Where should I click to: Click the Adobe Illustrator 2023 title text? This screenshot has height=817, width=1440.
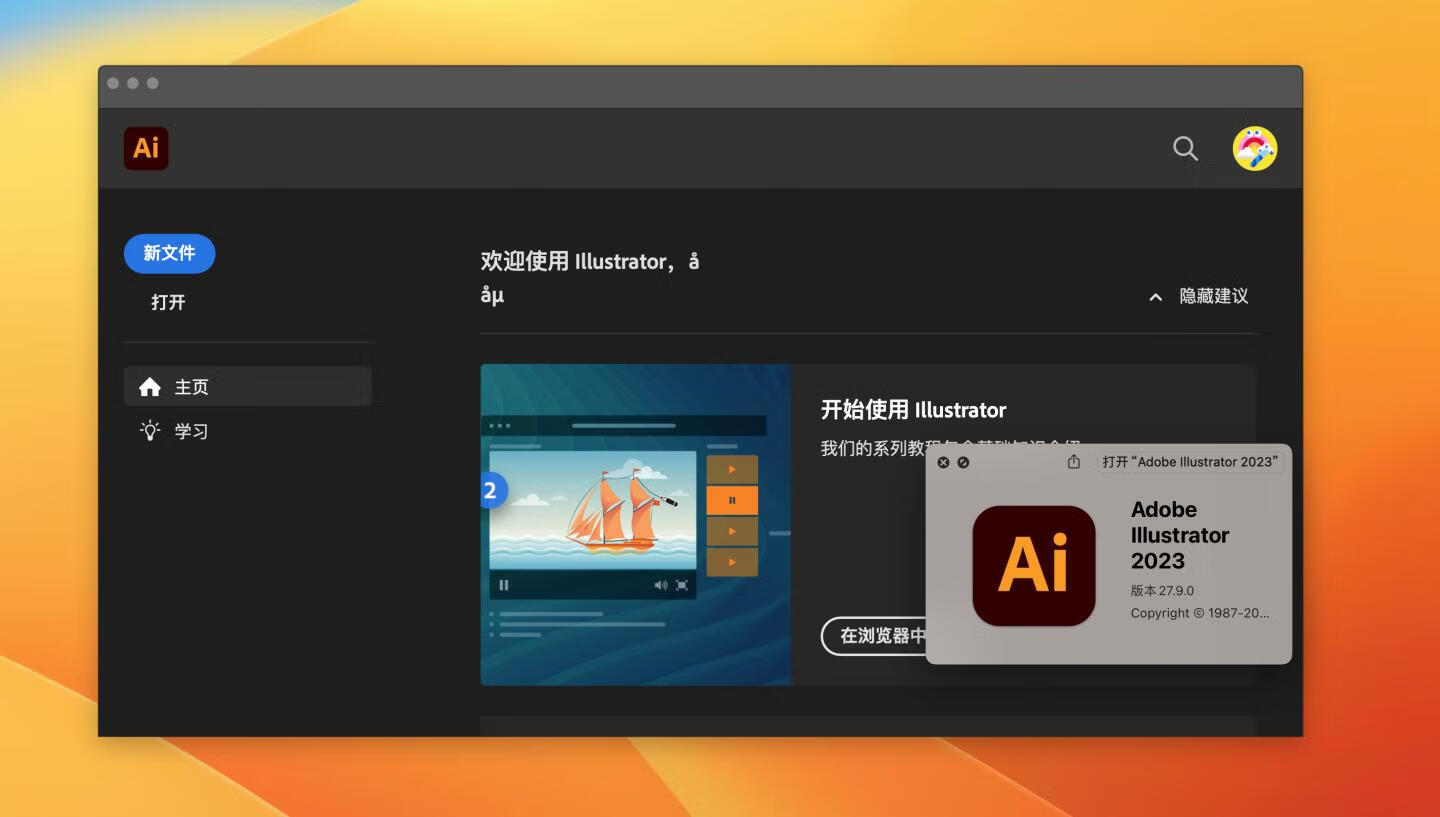1180,535
